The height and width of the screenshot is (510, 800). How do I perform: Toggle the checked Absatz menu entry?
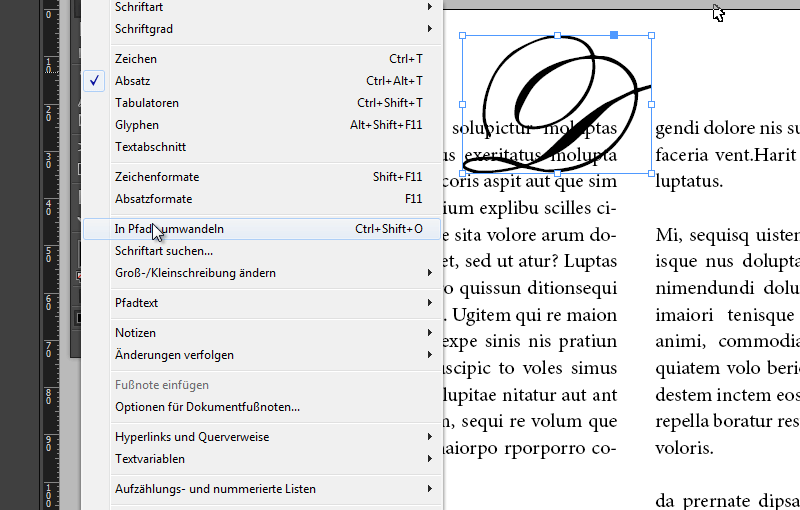pyautogui.click(x=262, y=81)
